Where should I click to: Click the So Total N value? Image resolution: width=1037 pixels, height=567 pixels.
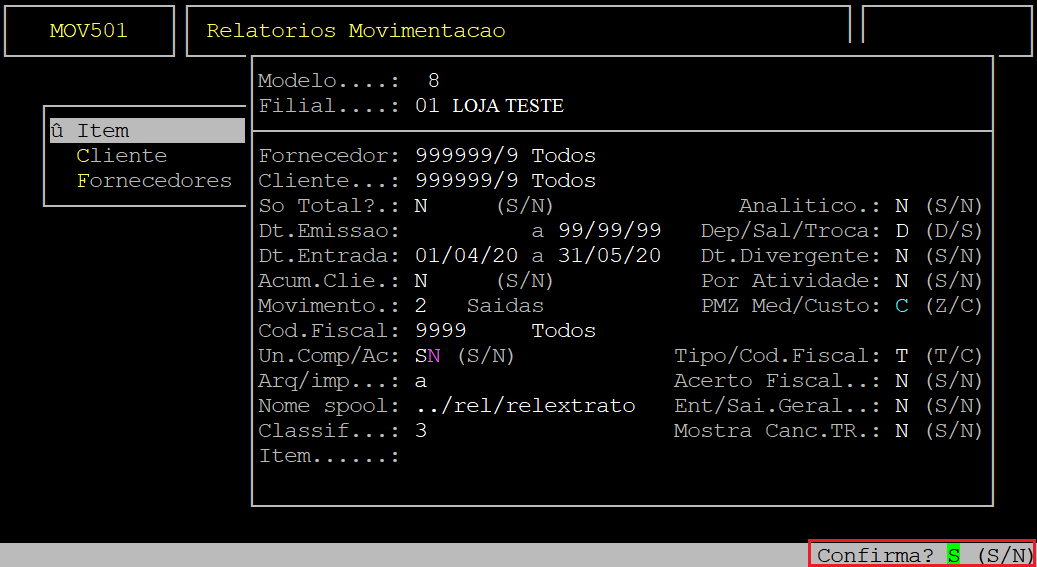point(421,206)
